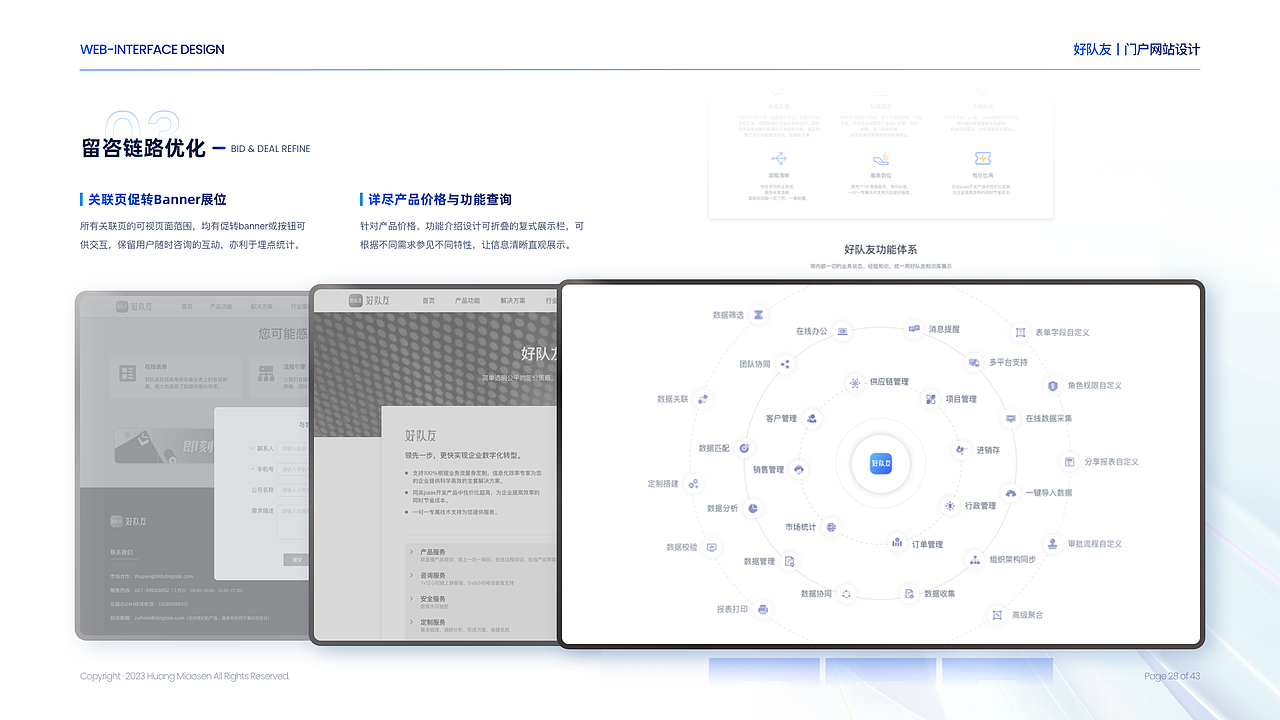Click the 客户管理 customer management icon
The width and height of the screenshot is (1280, 720).
(811, 418)
